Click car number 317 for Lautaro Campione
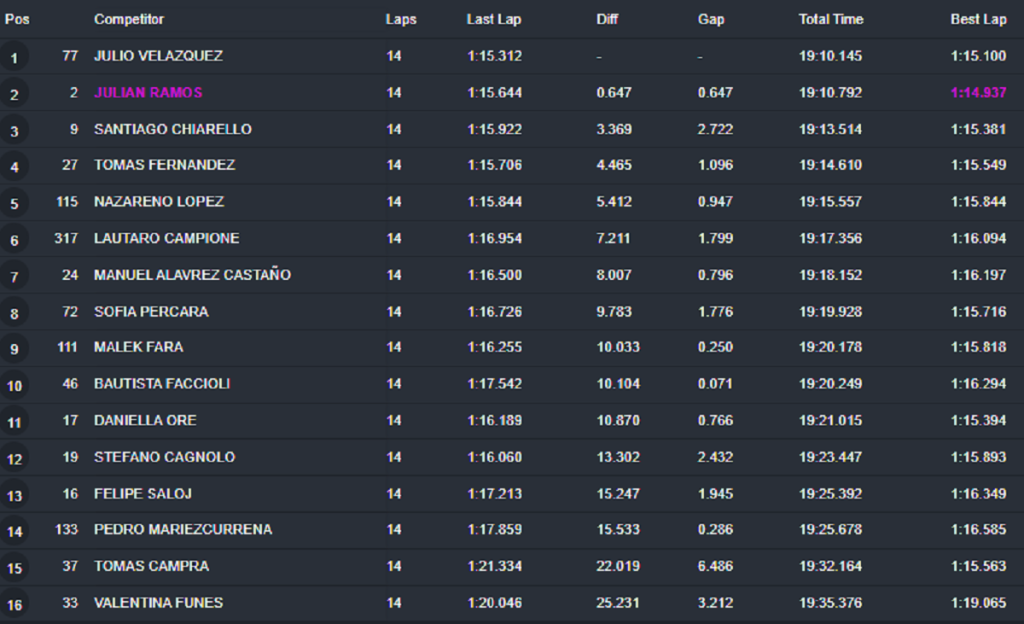Viewport: 1024px width, 624px height. (66, 238)
